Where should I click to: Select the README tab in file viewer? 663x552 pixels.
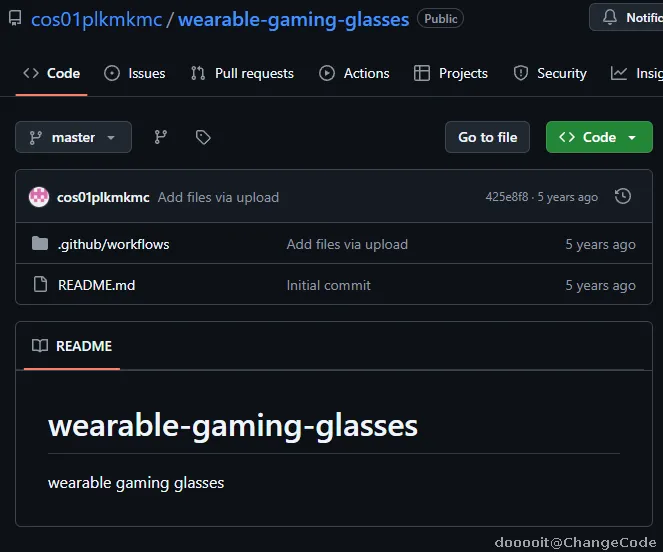[x=72, y=346]
